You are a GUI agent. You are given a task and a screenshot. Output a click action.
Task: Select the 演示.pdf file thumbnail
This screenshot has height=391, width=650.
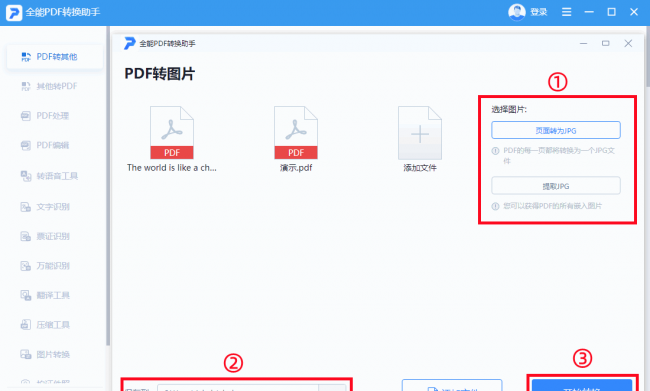tap(296, 139)
